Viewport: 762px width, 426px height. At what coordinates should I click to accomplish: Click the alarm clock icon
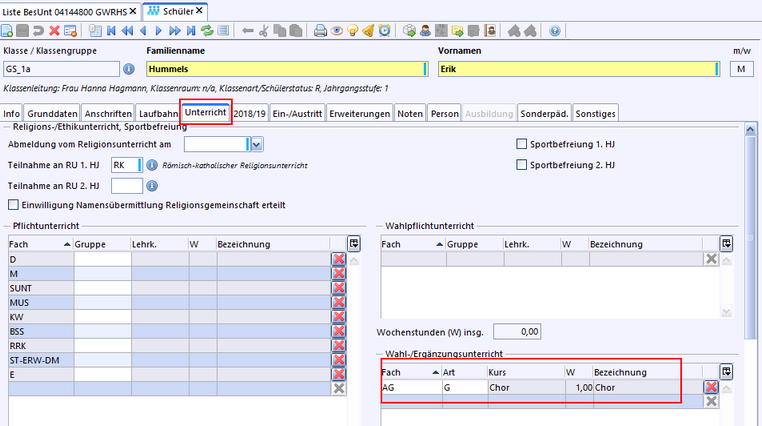[x=384, y=31]
